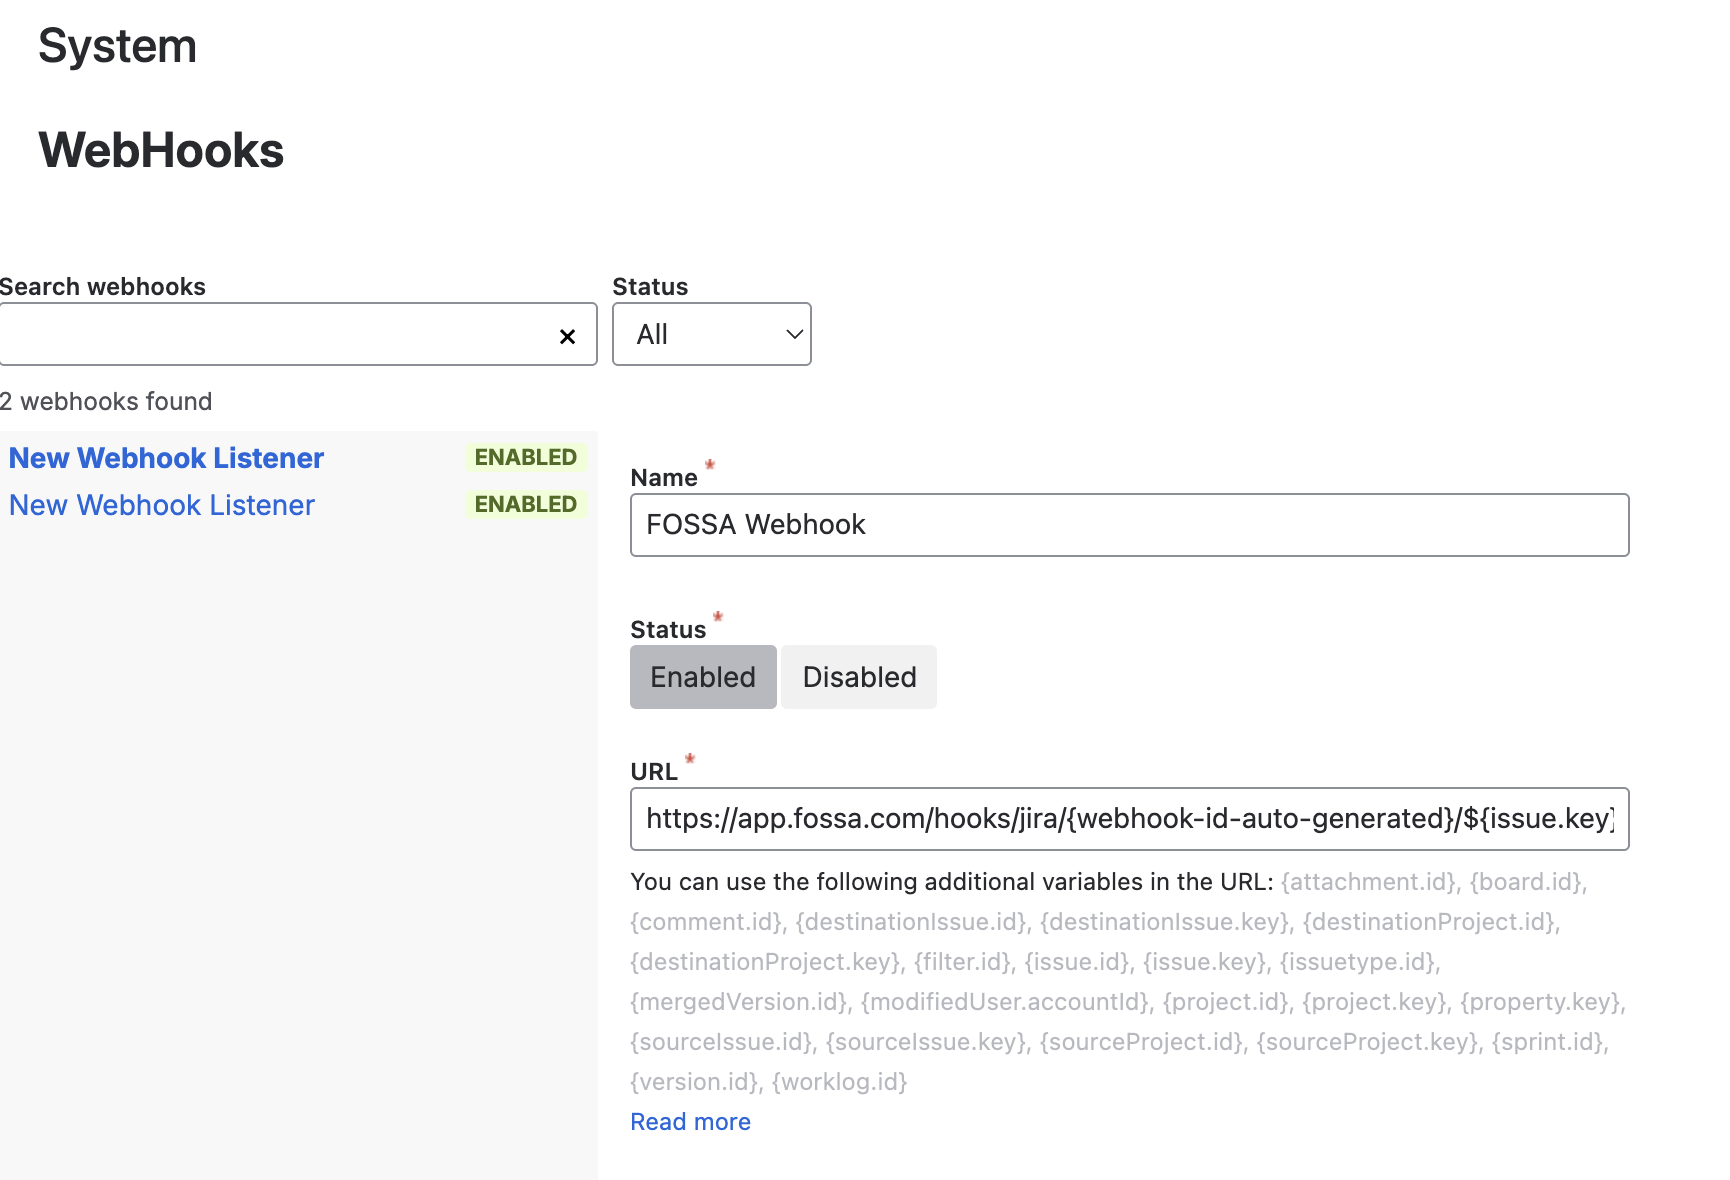Click the URL field label
This screenshot has width=1730, height=1180.
tap(654, 772)
